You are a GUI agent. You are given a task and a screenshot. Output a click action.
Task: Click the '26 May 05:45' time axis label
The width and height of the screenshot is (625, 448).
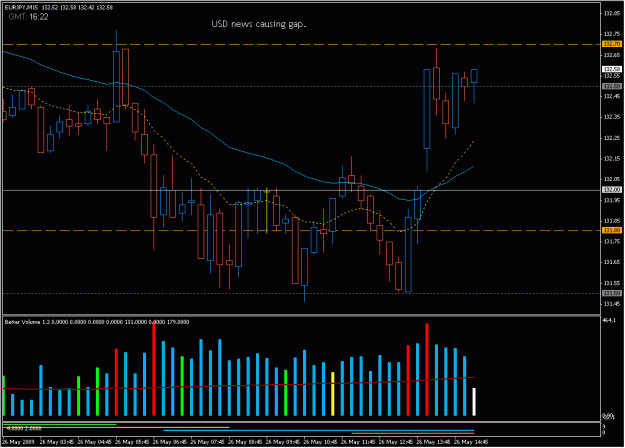coord(132,442)
